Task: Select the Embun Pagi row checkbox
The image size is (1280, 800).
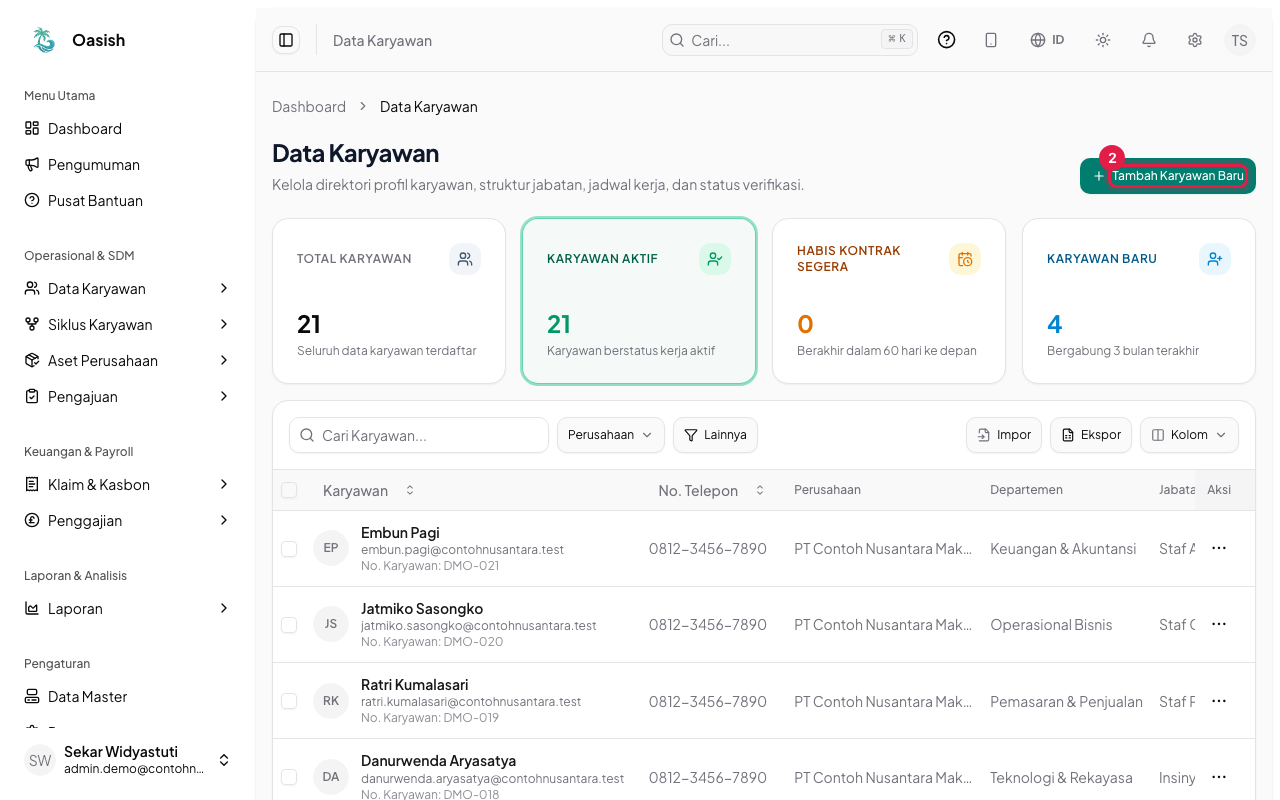Action: tap(289, 549)
